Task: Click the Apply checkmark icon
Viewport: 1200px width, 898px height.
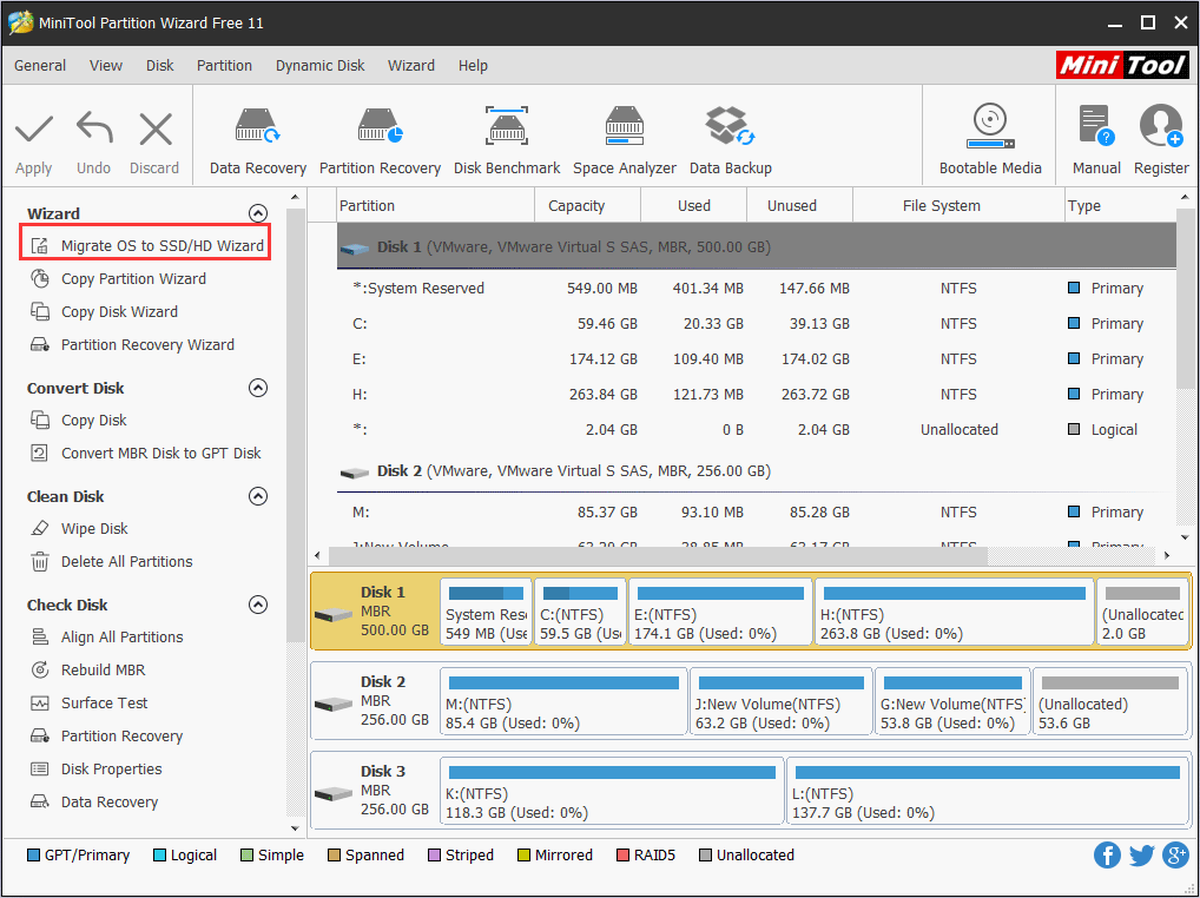Action: pyautogui.click(x=34, y=129)
